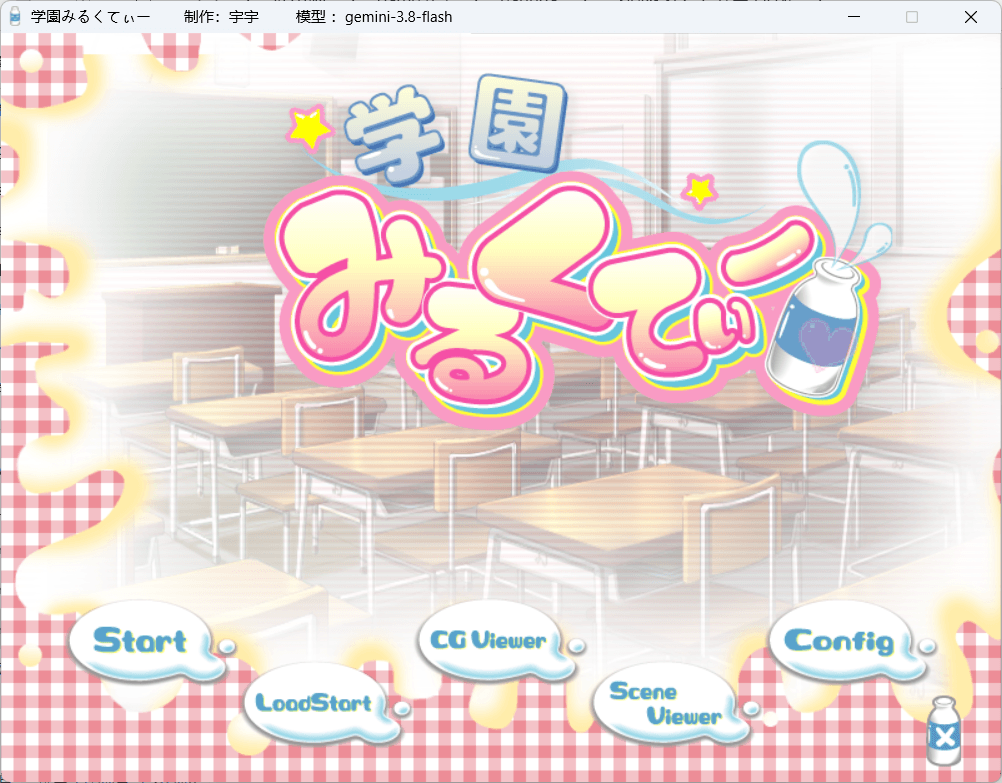Start a new game with Start button

point(146,641)
